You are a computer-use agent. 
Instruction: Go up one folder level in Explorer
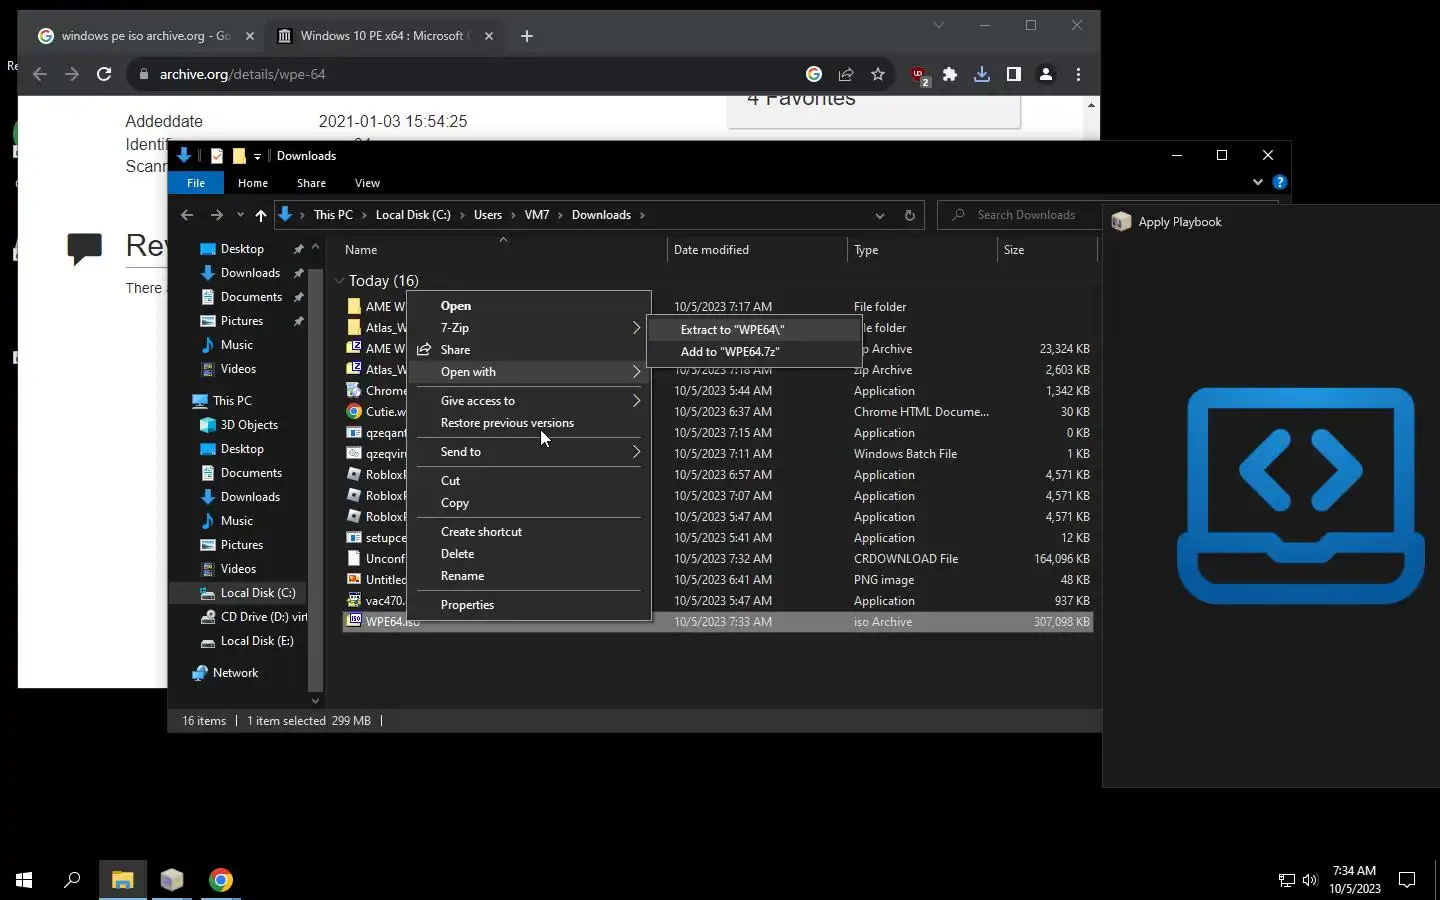[260, 215]
